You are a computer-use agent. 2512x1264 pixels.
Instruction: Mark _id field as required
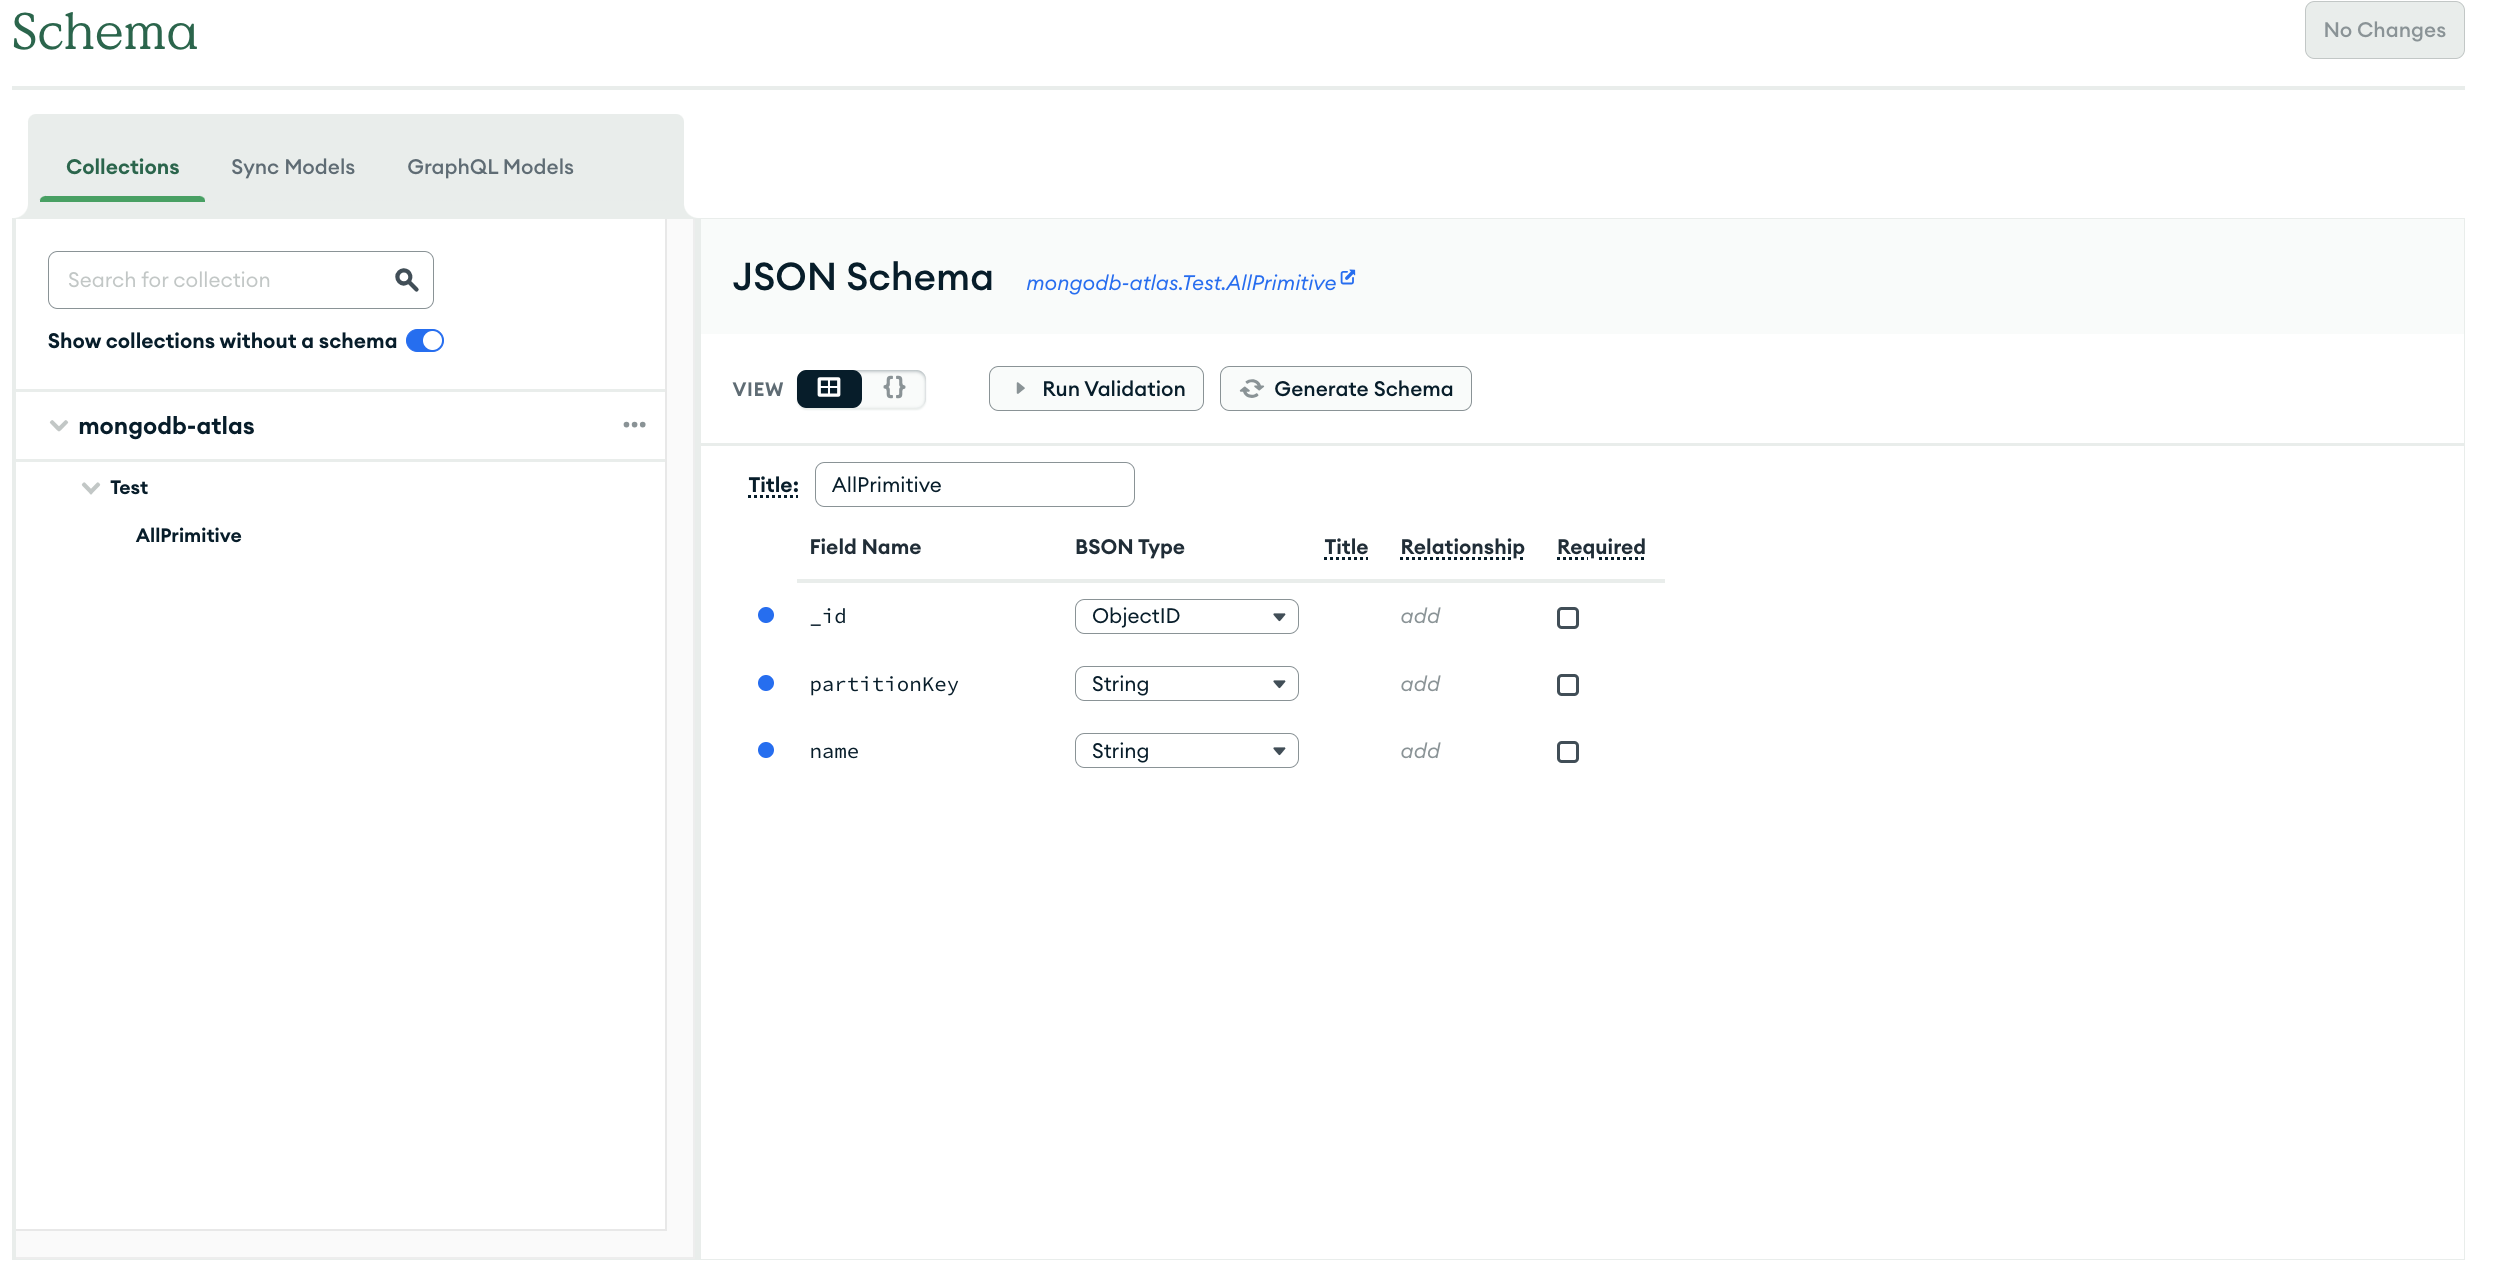[x=1567, y=618]
